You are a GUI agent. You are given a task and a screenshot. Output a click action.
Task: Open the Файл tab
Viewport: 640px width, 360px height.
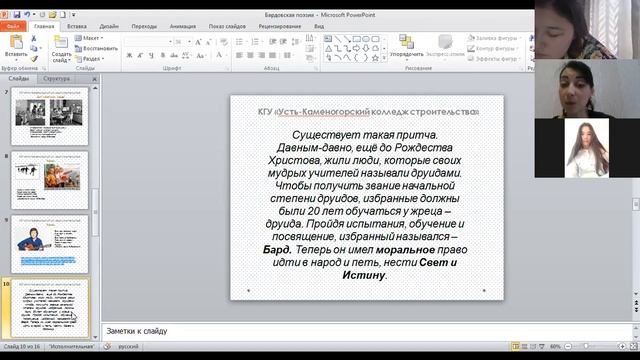[13, 26]
